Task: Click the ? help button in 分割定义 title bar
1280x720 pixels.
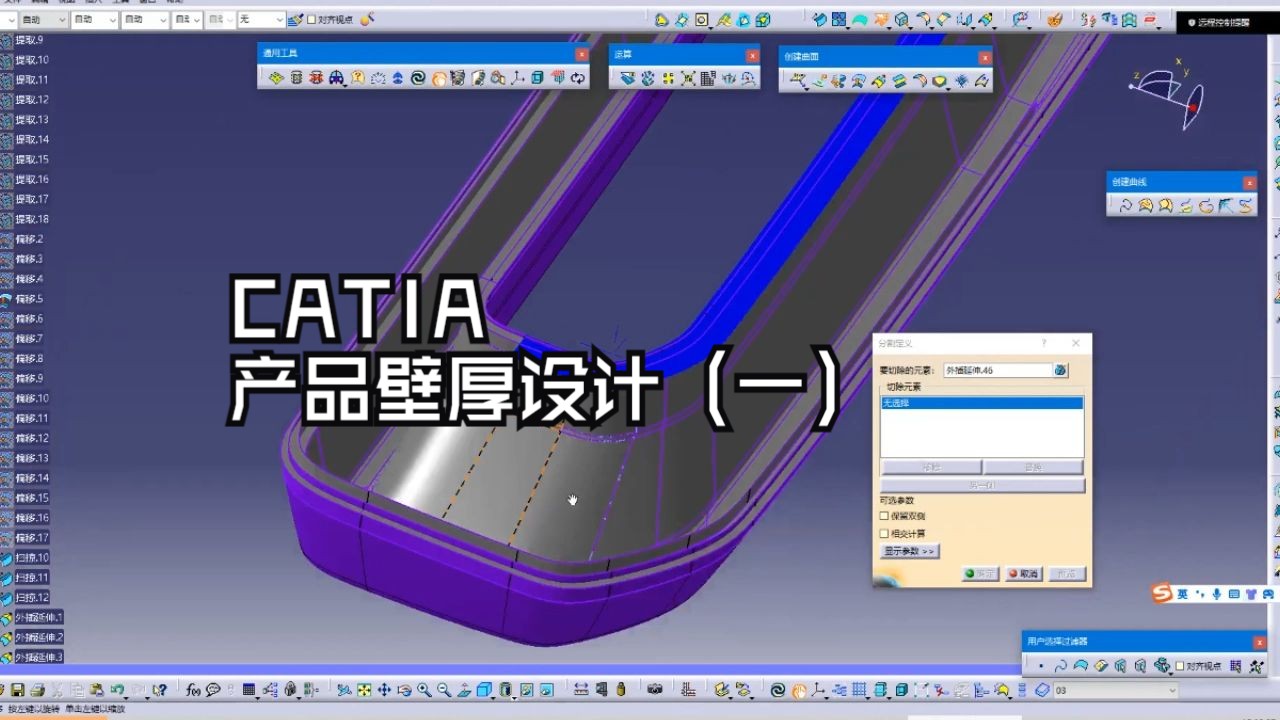Action: [1045, 343]
